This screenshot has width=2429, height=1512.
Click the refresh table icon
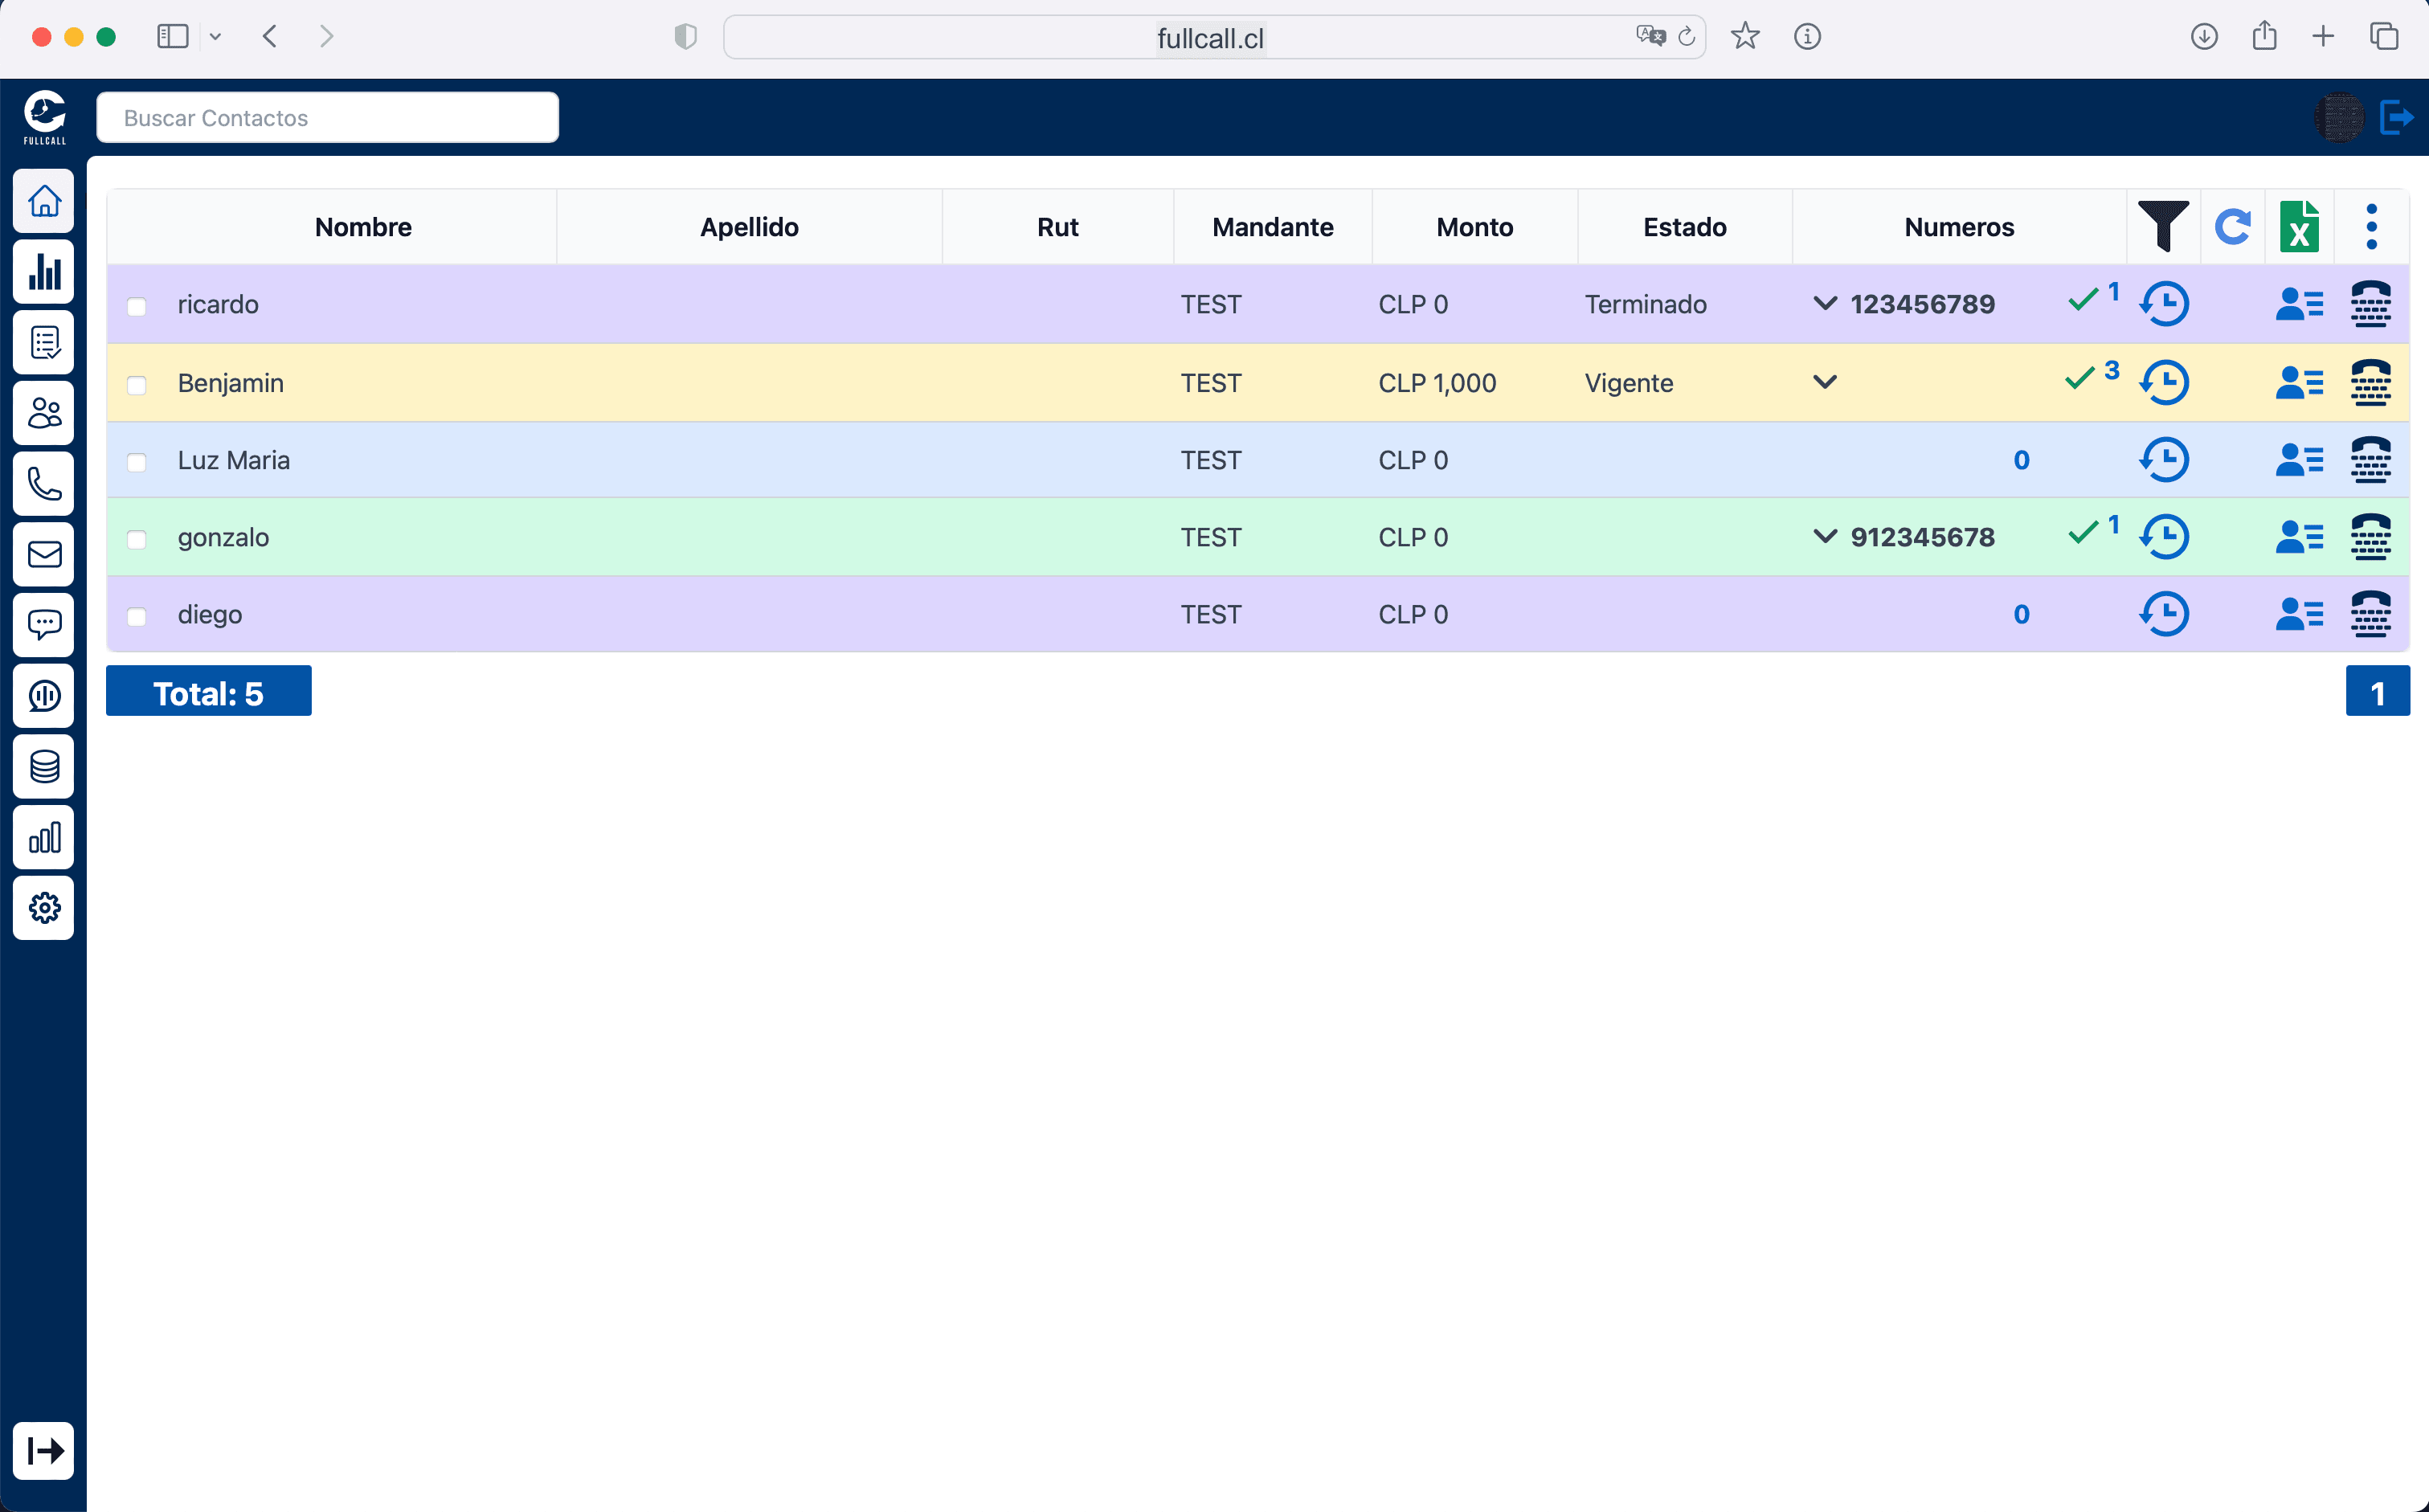[2232, 226]
